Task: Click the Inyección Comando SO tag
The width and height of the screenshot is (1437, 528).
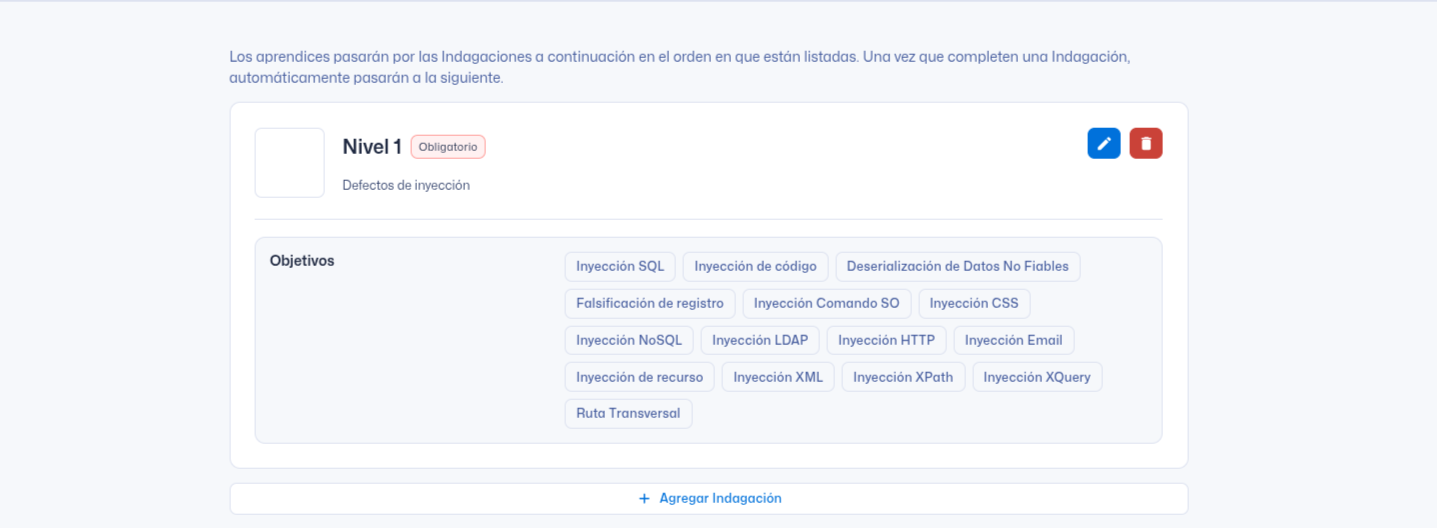Action: point(826,304)
